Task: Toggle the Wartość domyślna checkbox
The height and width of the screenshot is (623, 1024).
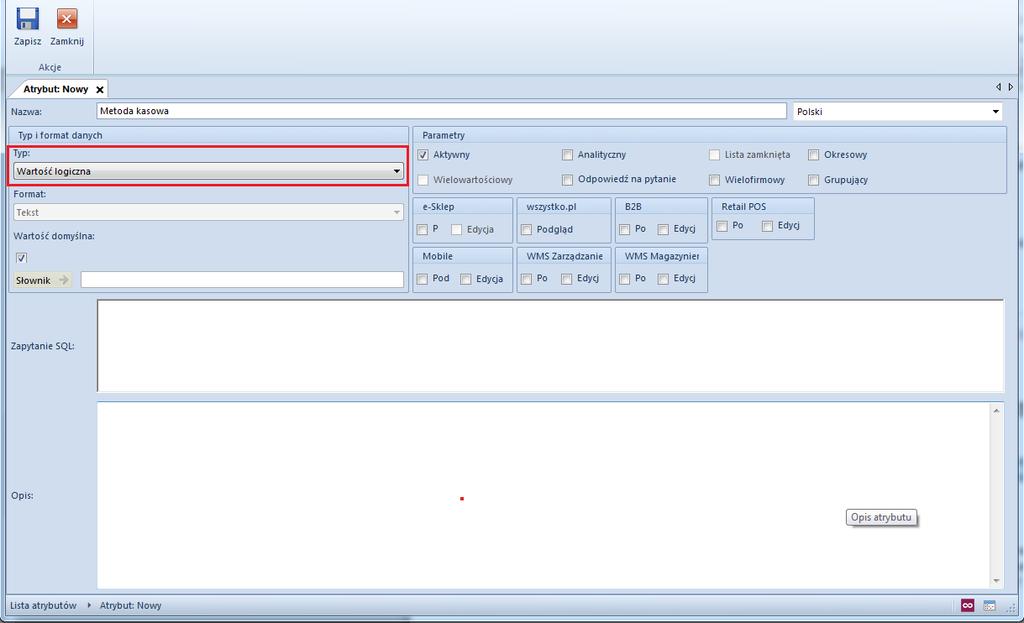Action: [22, 257]
